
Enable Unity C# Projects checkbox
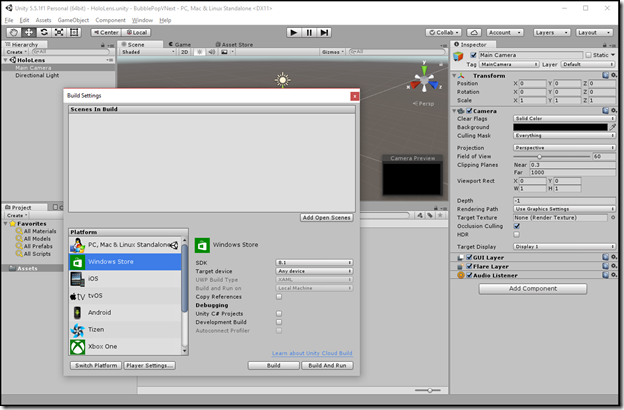click(x=279, y=314)
